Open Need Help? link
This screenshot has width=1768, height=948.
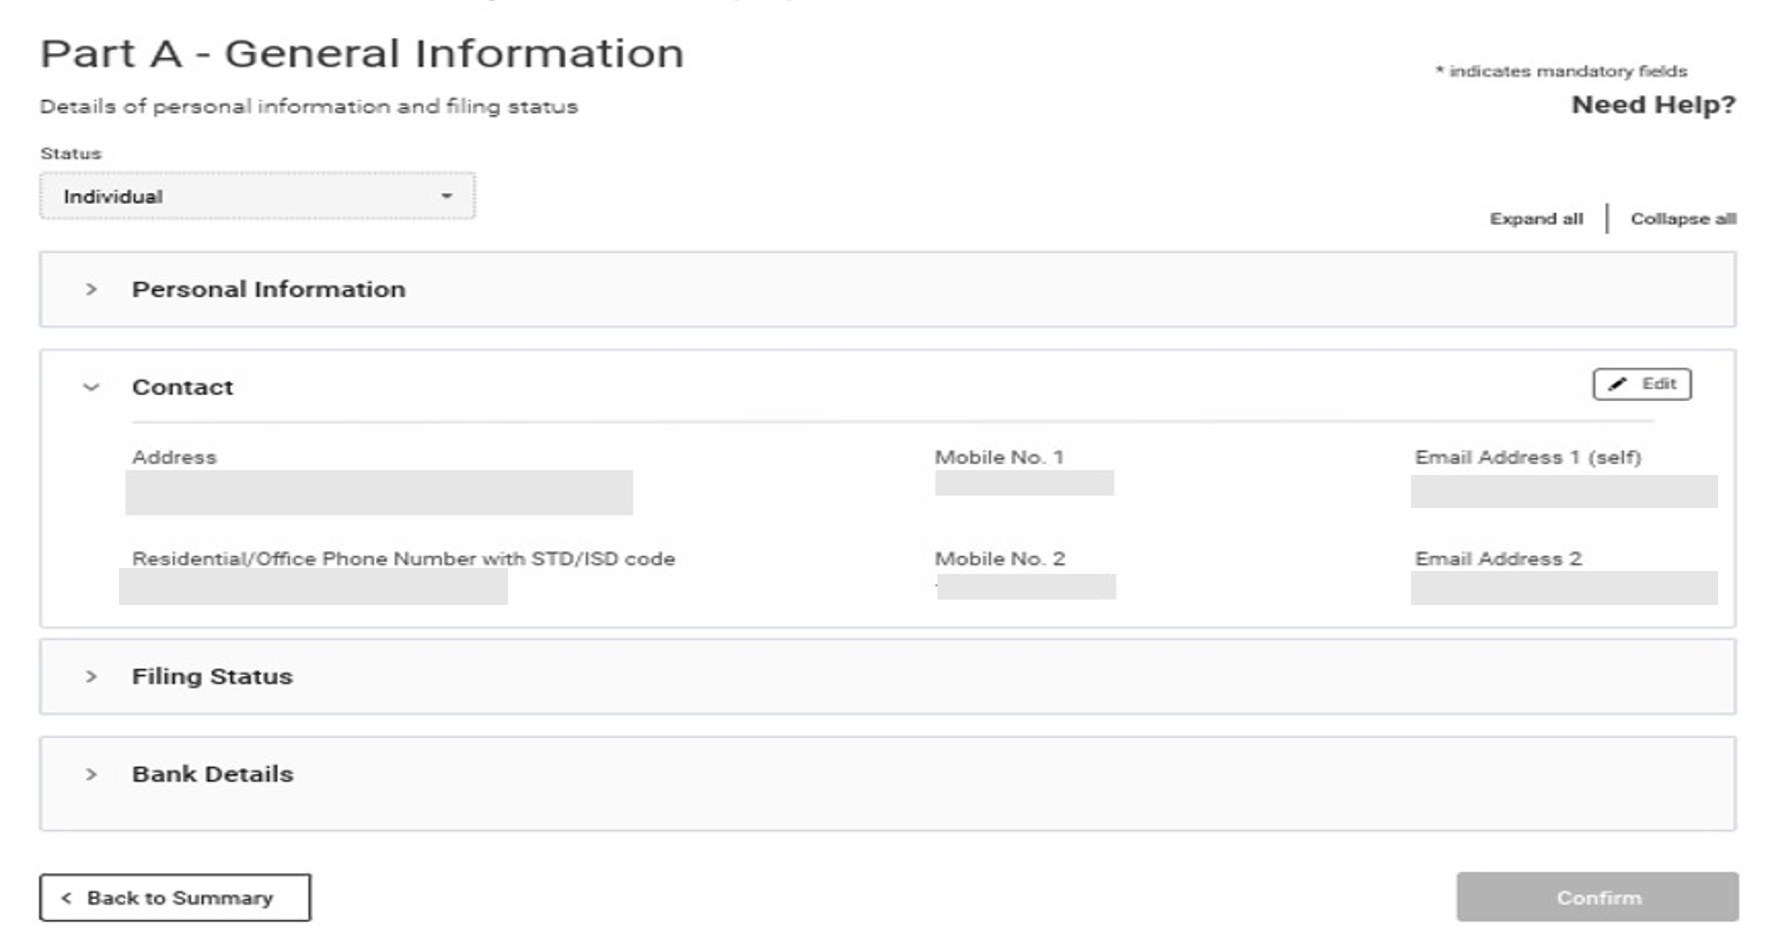click(x=1653, y=105)
